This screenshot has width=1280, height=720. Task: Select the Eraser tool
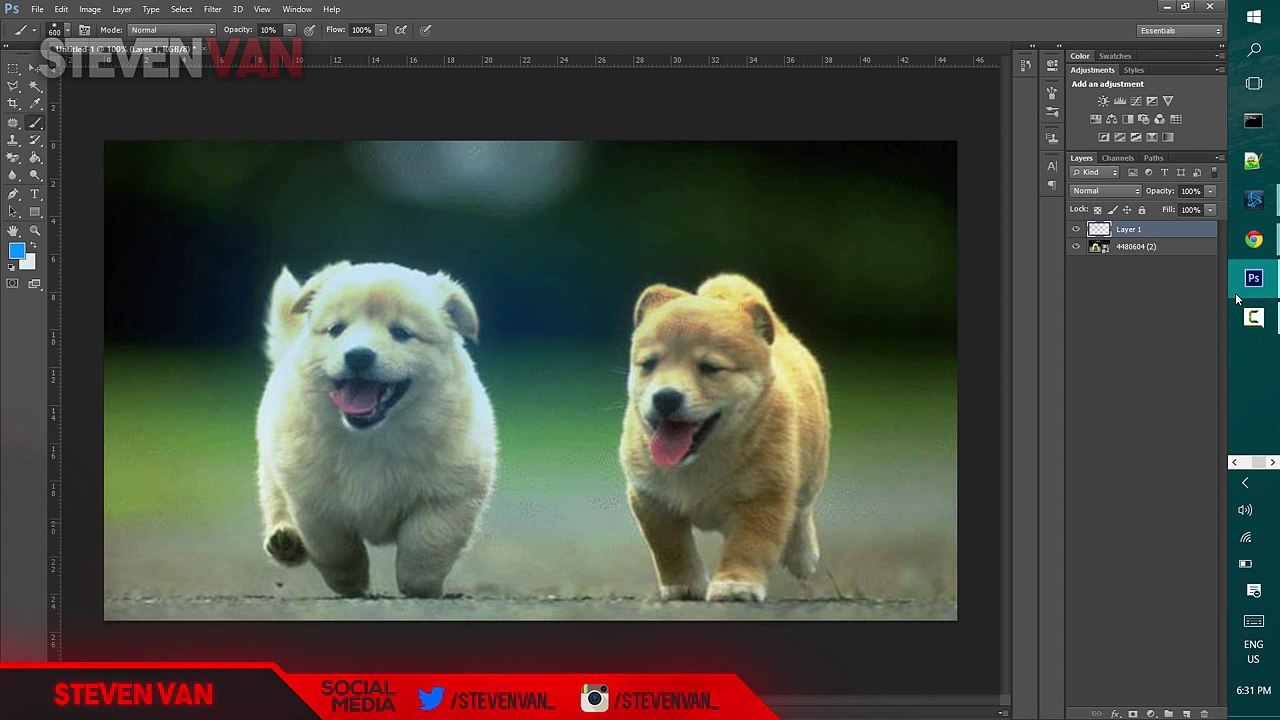point(13,158)
